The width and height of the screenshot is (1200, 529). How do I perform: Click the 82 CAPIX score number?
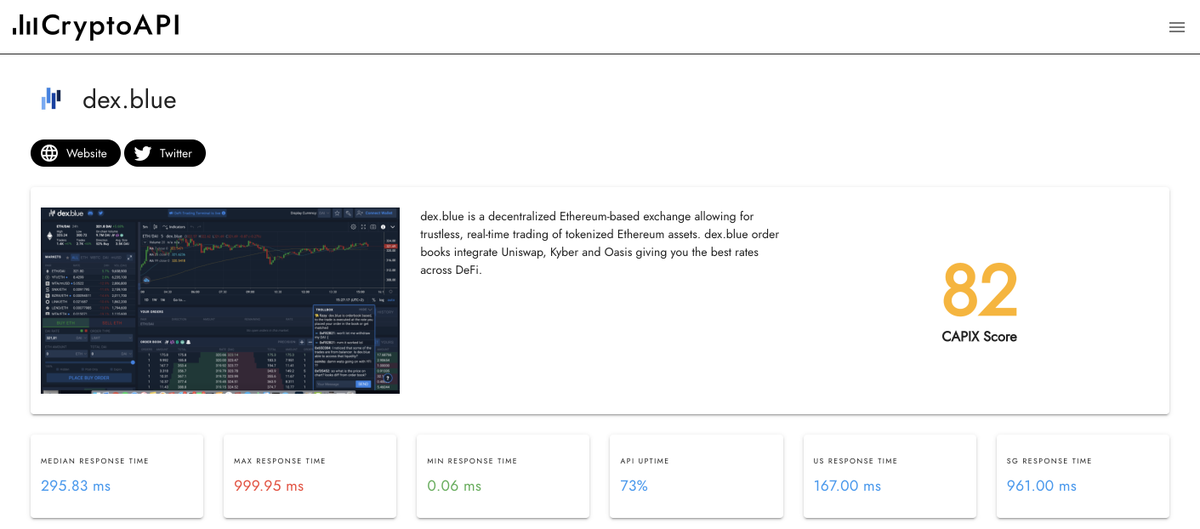[979, 290]
